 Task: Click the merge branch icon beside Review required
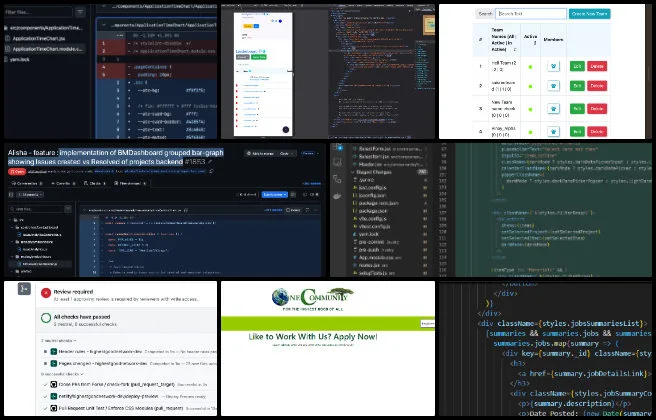point(24,289)
